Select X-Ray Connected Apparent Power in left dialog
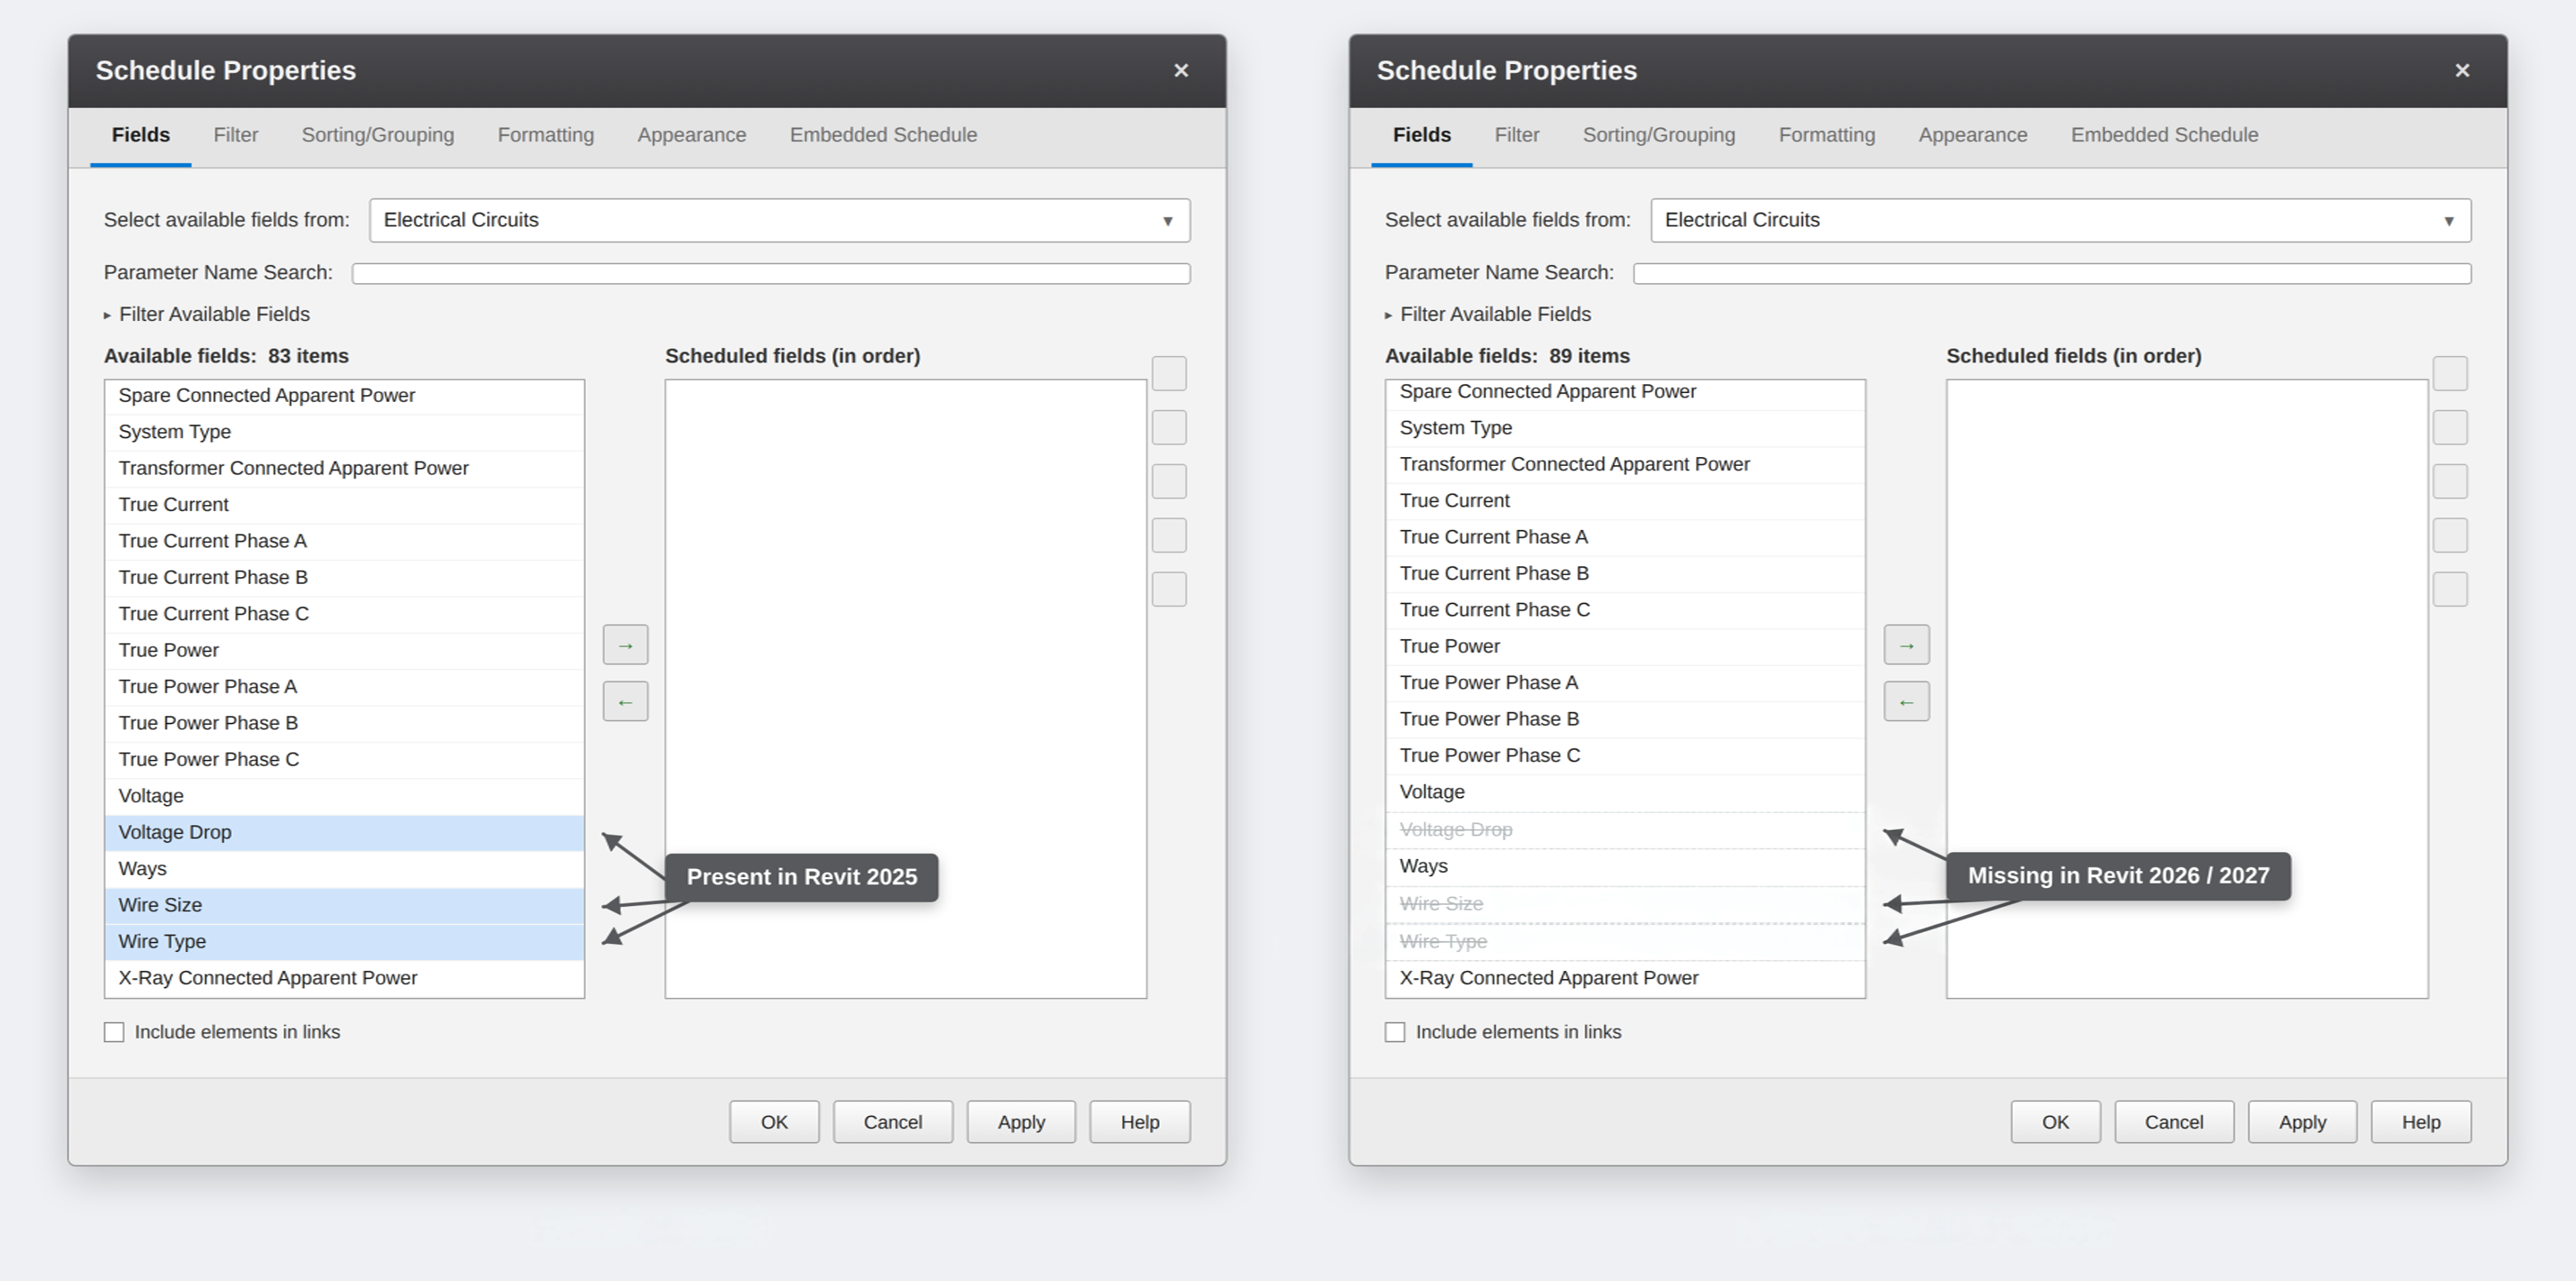The image size is (2576, 1281). (x=344, y=978)
